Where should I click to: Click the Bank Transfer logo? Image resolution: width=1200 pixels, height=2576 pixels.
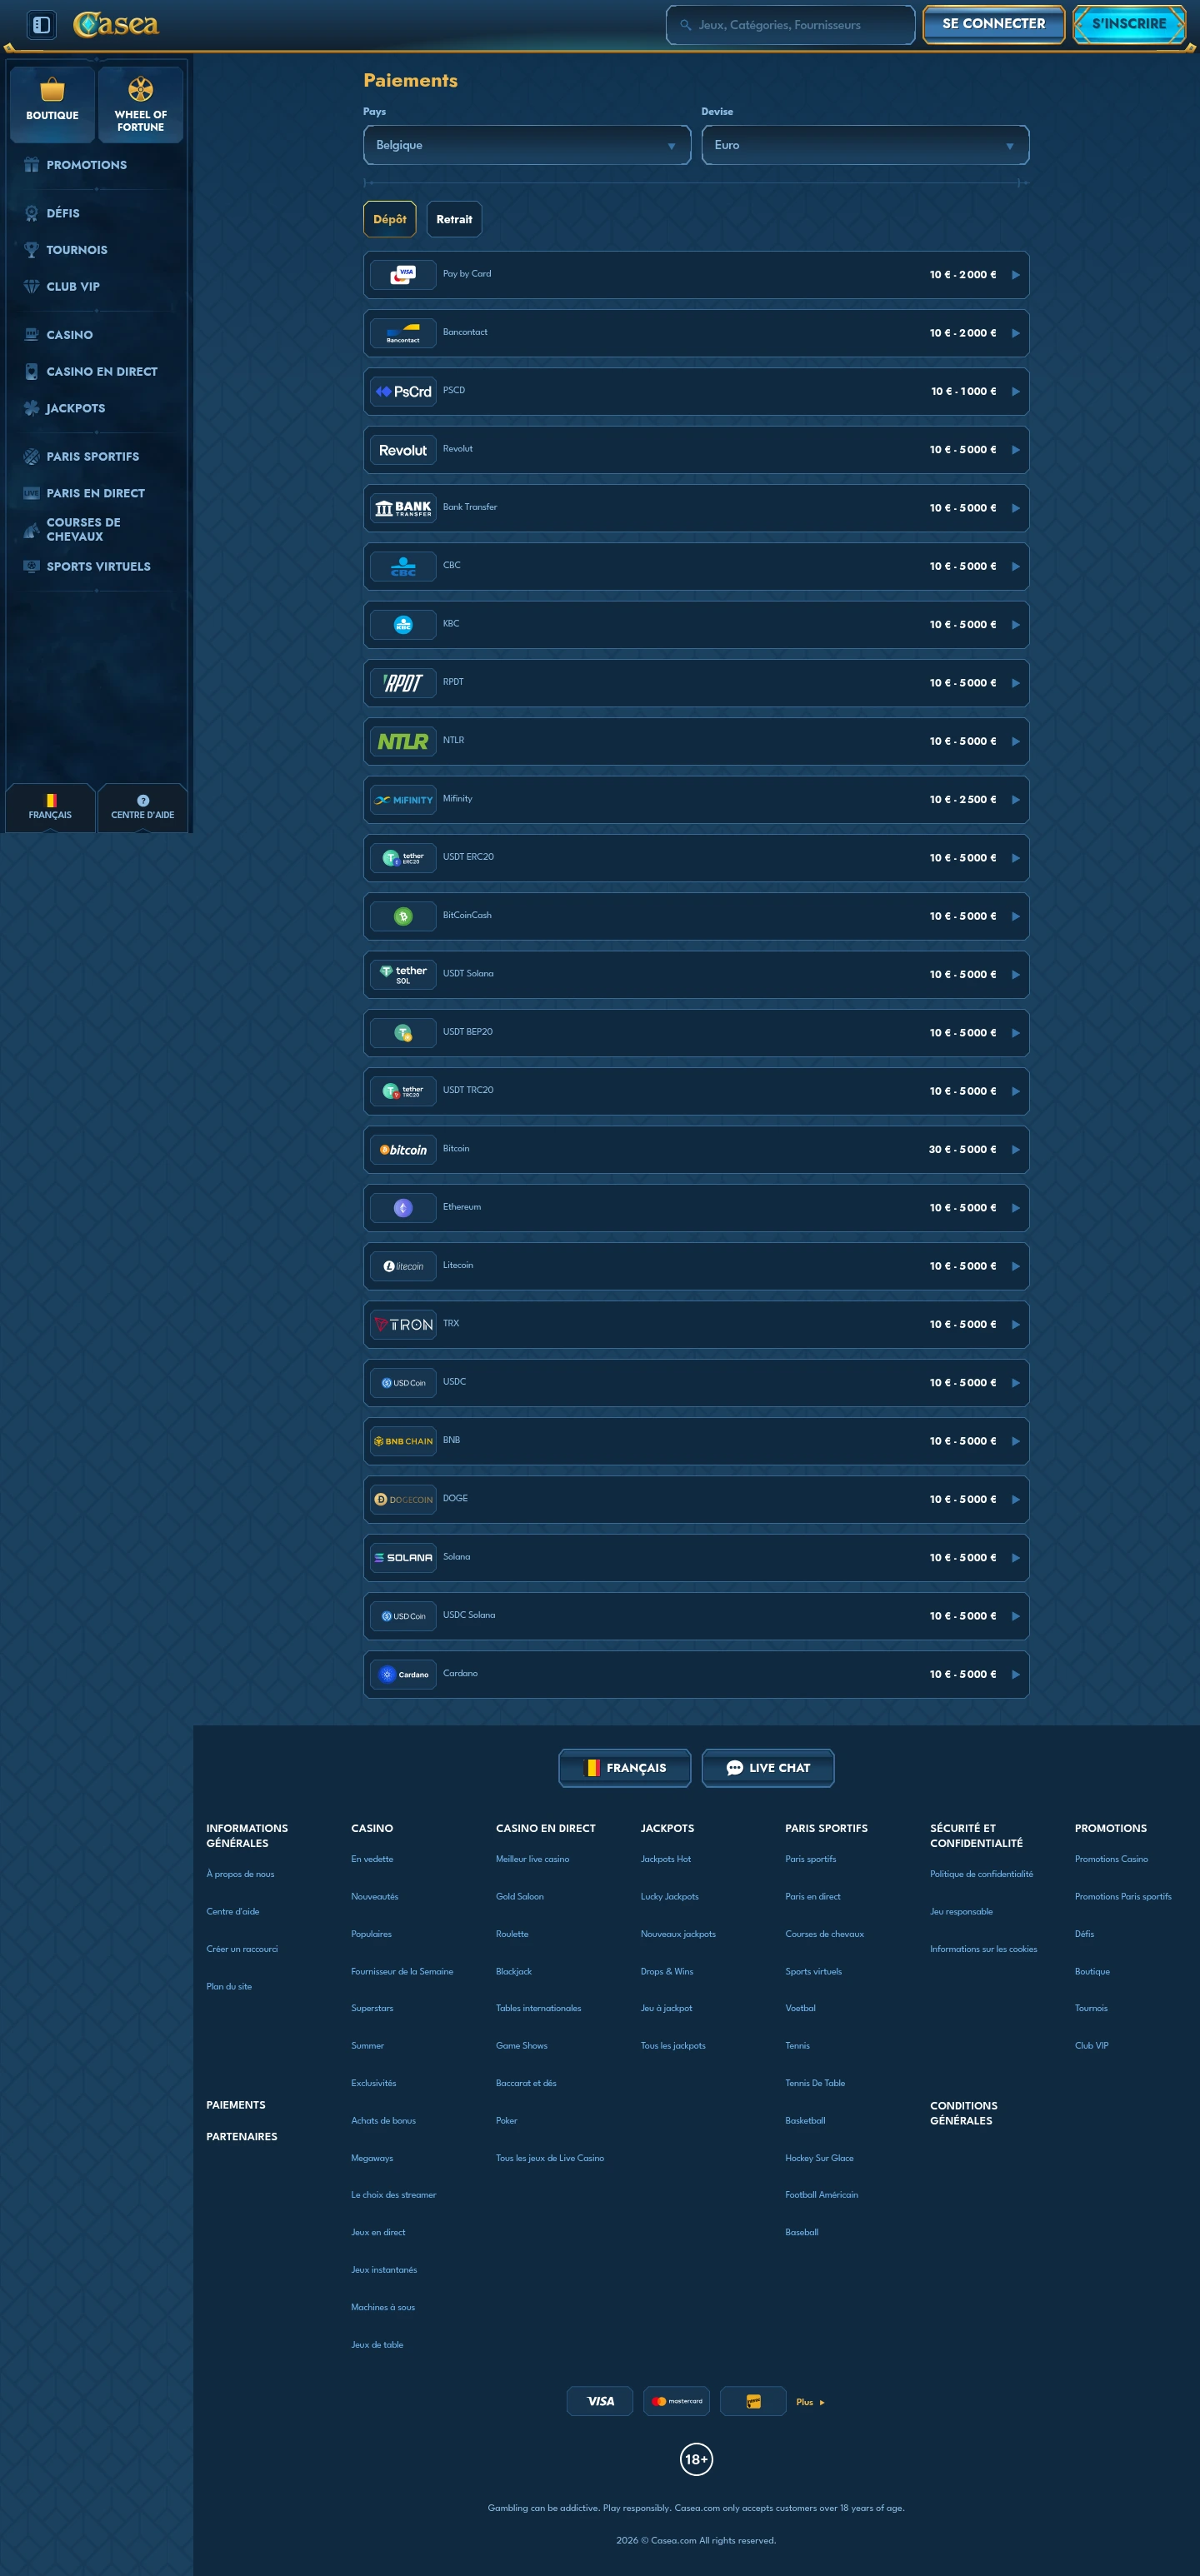coord(403,508)
